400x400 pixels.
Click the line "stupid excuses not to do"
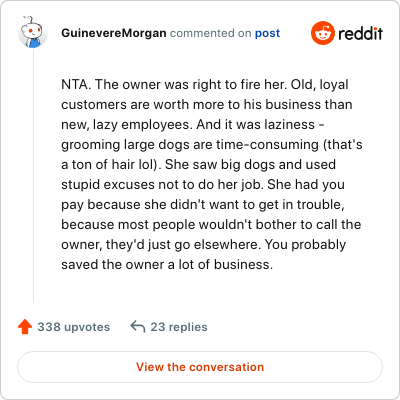203,185
